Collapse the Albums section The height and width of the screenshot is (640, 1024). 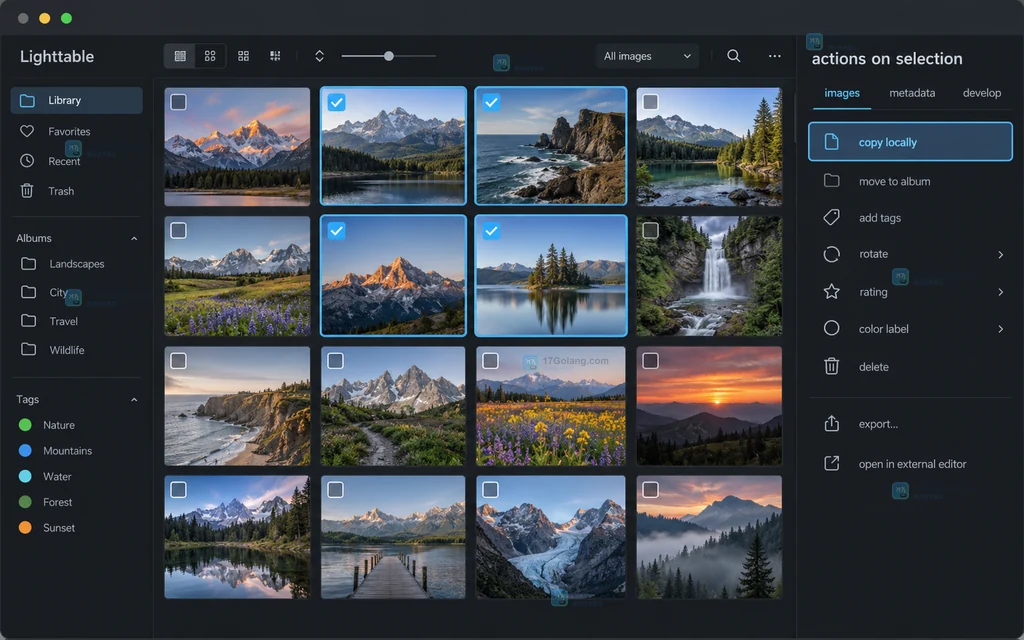pyautogui.click(x=134, y=238)
